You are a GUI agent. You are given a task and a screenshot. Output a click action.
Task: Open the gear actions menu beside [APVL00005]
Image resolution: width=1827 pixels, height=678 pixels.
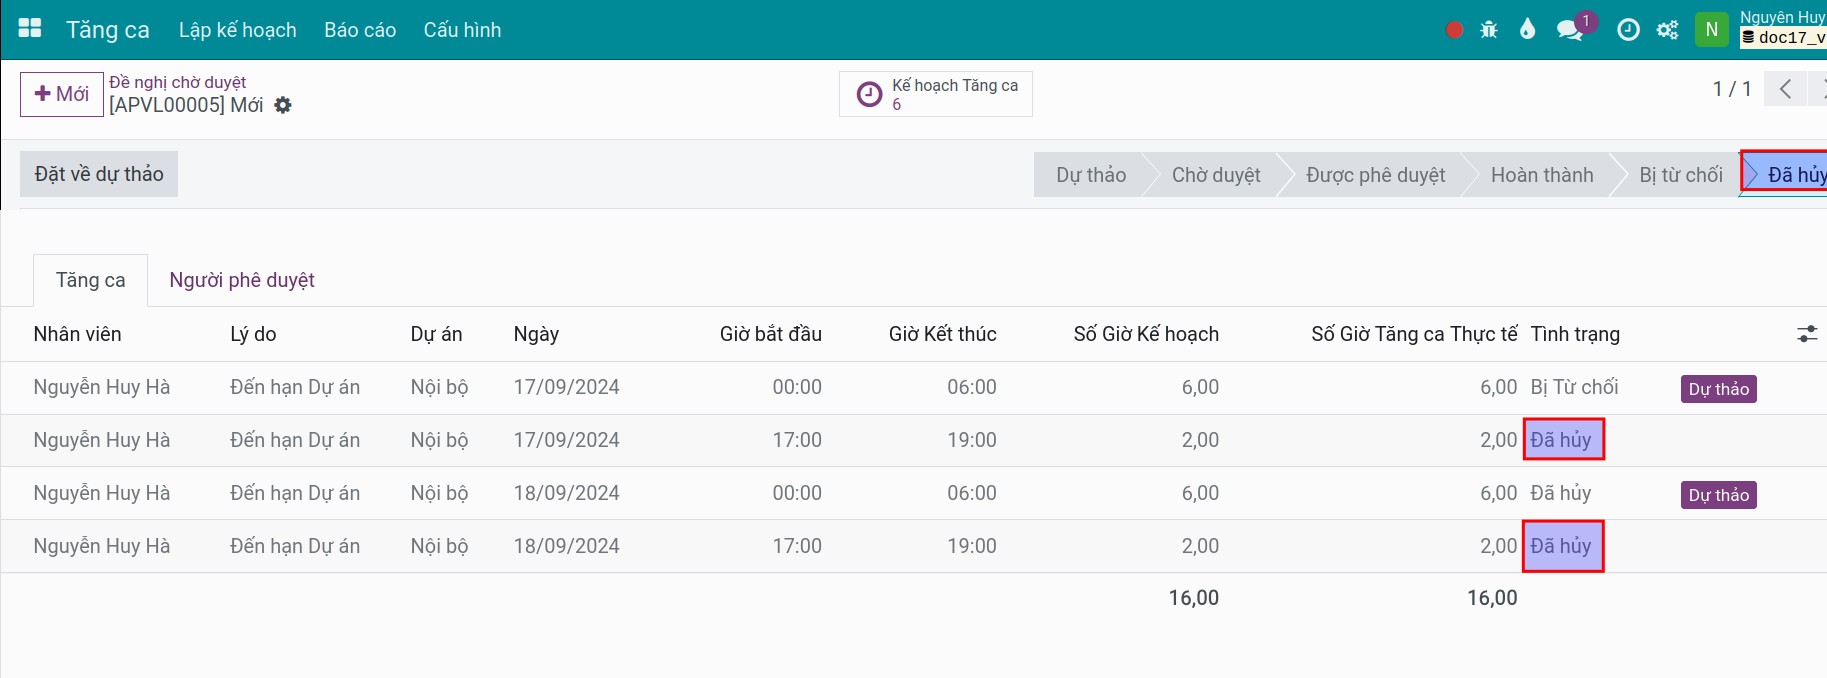click(x=283, y=105)
